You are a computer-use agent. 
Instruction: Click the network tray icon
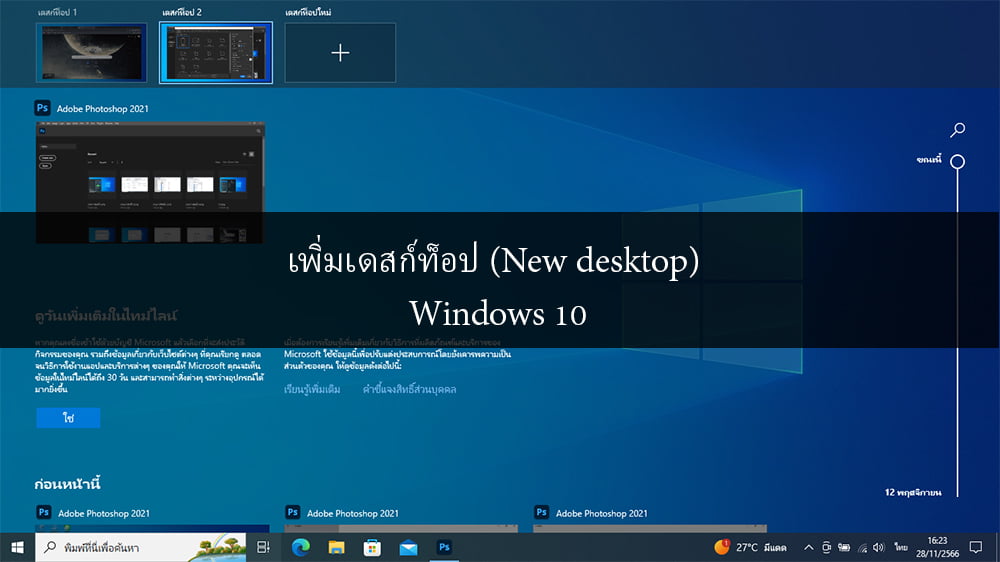click(862, 547)
